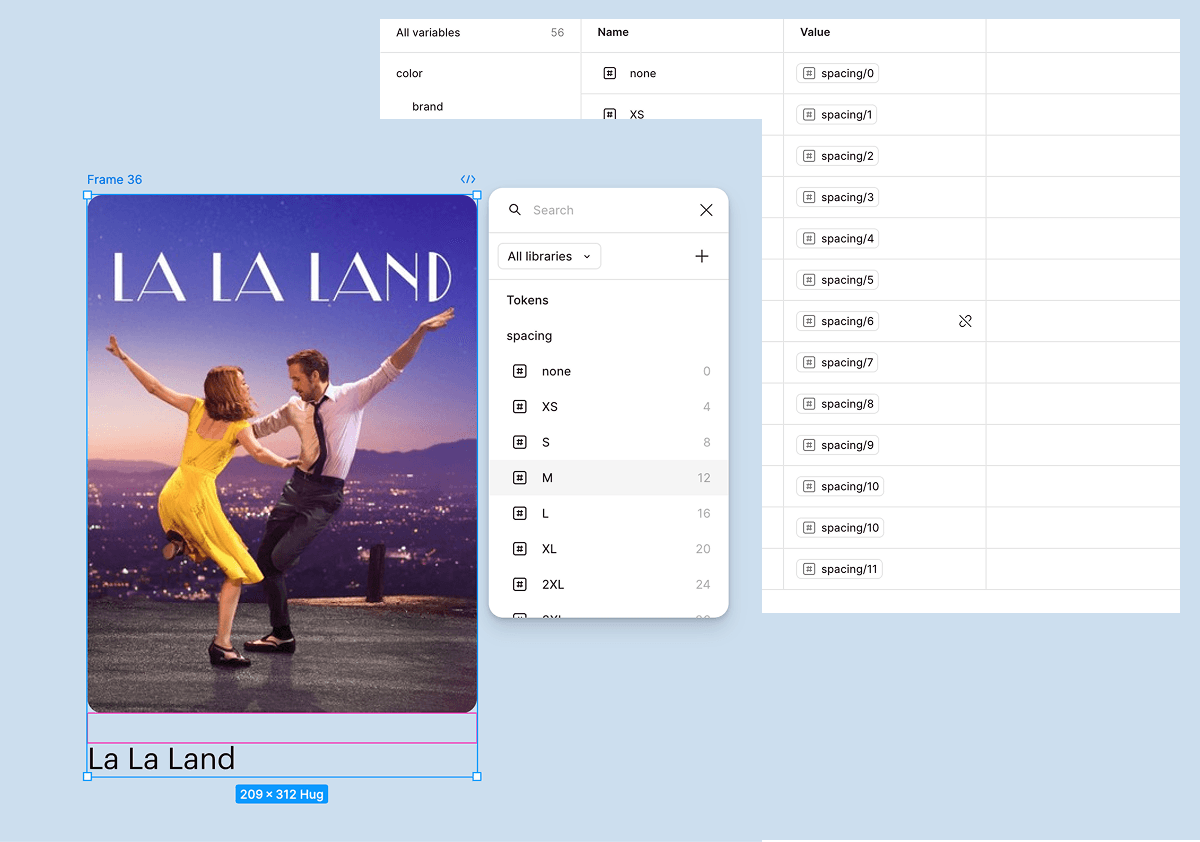Open the dev mode code icon on frame
This screenshot has height=842, width=1200.
coord(468,180)
